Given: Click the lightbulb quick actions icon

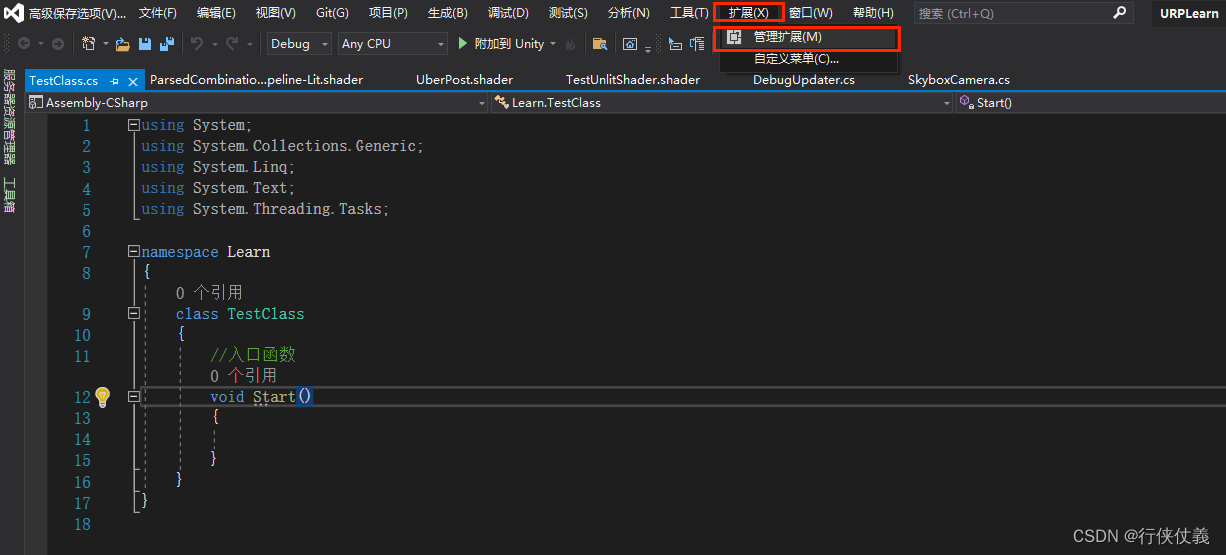Looking at the screenshot, I should (x=102, y=397).
